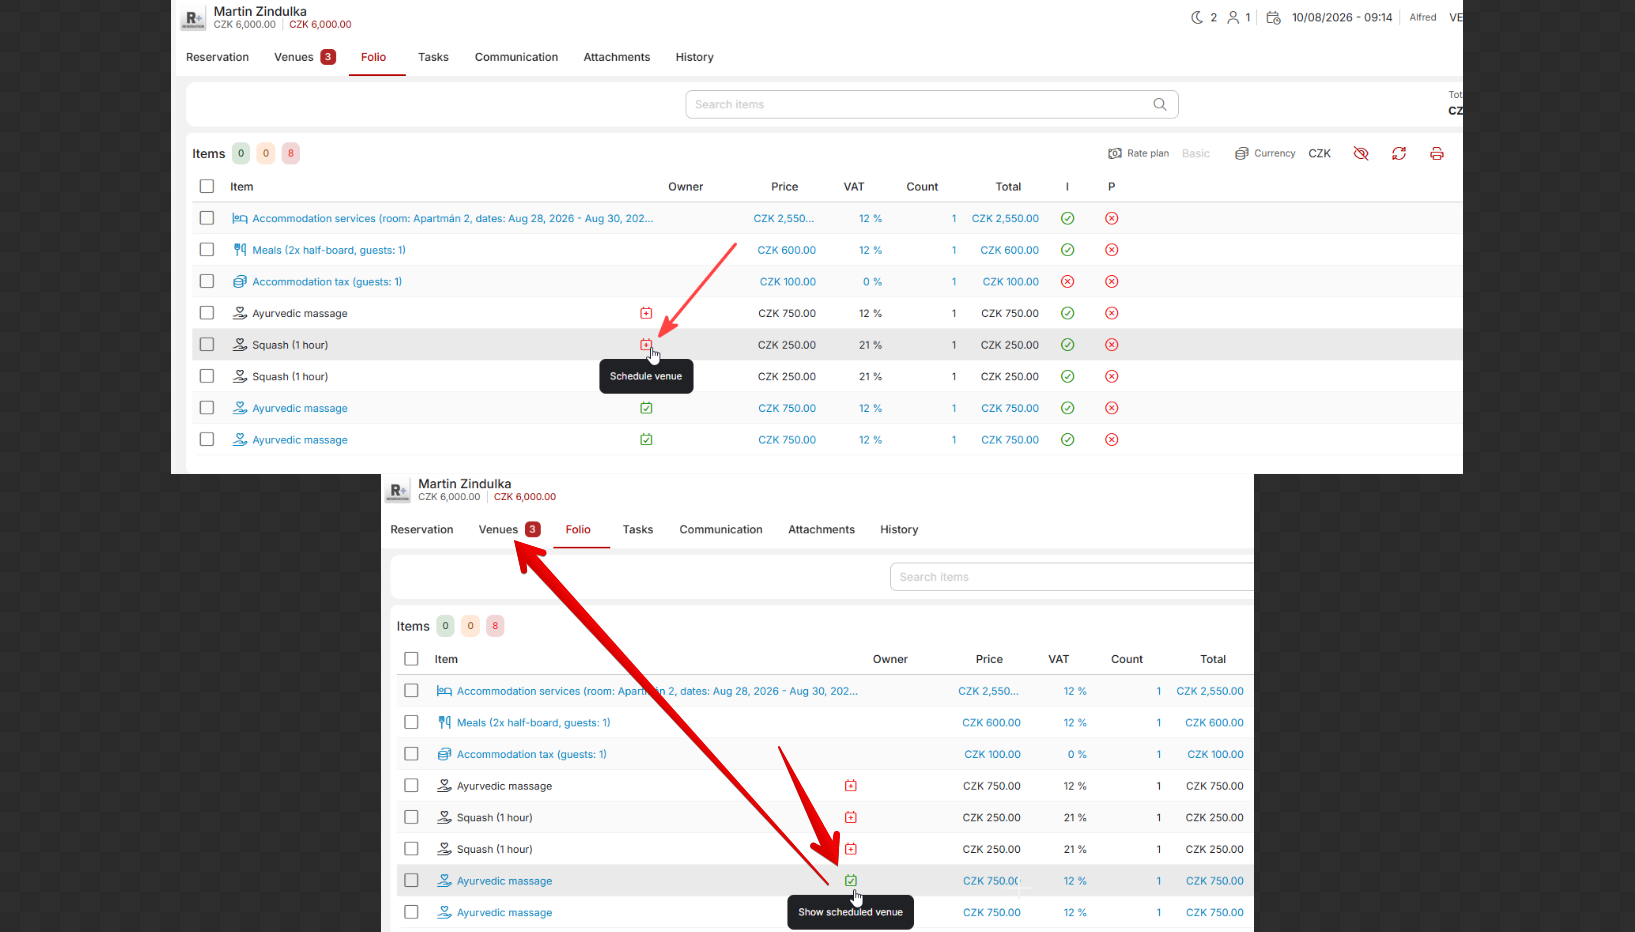Click the calendar clock icon beside the date
Image resolution: width=1635 pixels, height=932 pixels.
[1273, 17]
